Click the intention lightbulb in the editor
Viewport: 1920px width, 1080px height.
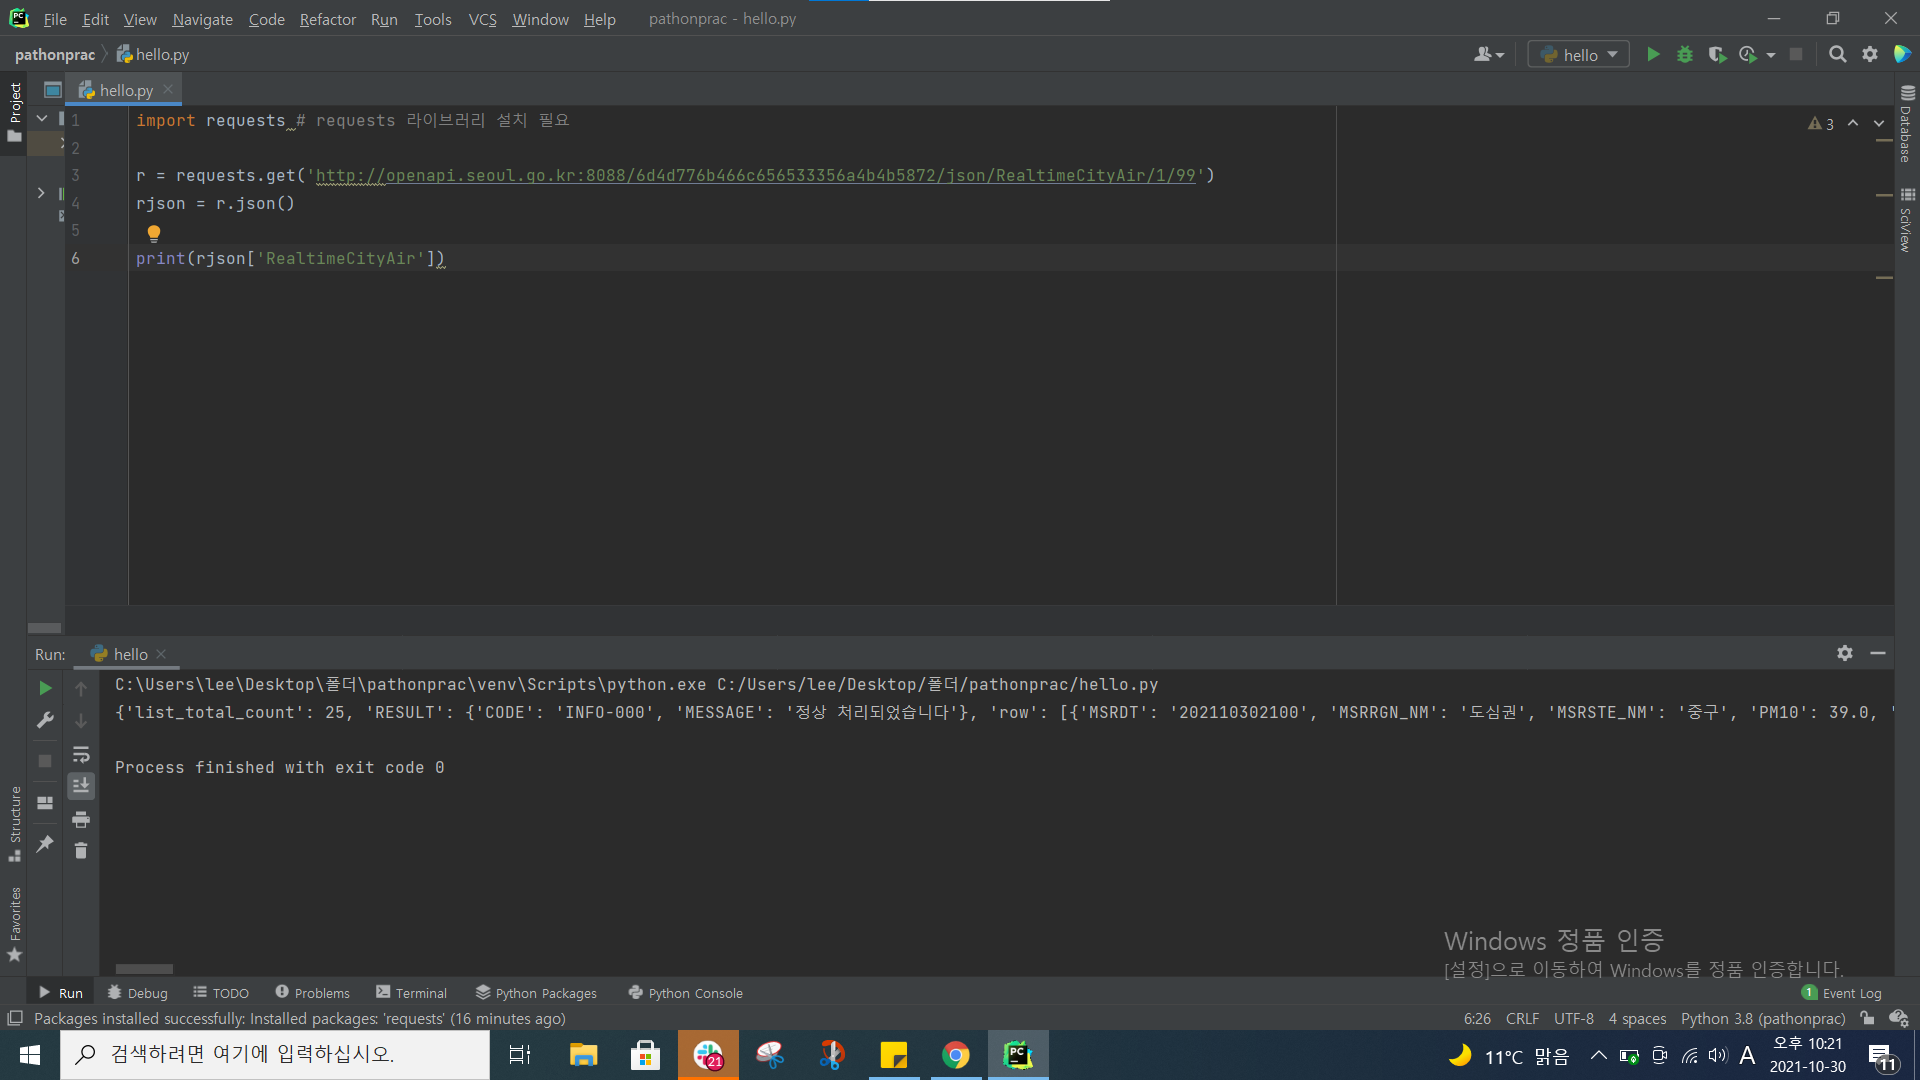(154, 233)
